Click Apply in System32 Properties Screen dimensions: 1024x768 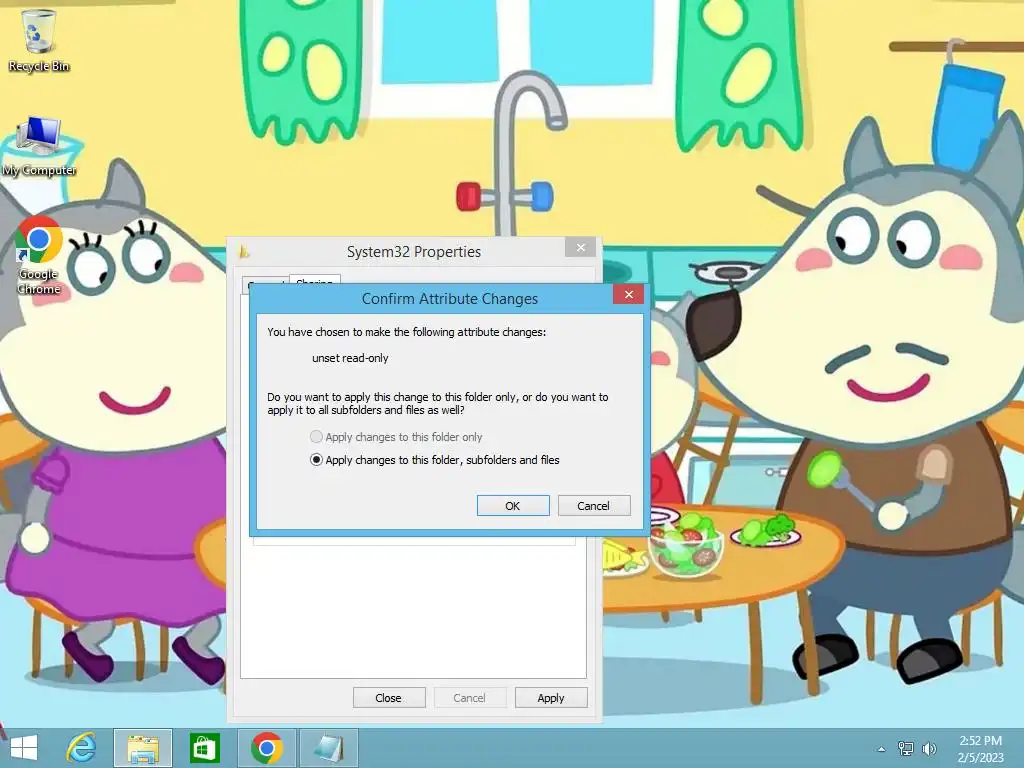click(x=551, y=697)
